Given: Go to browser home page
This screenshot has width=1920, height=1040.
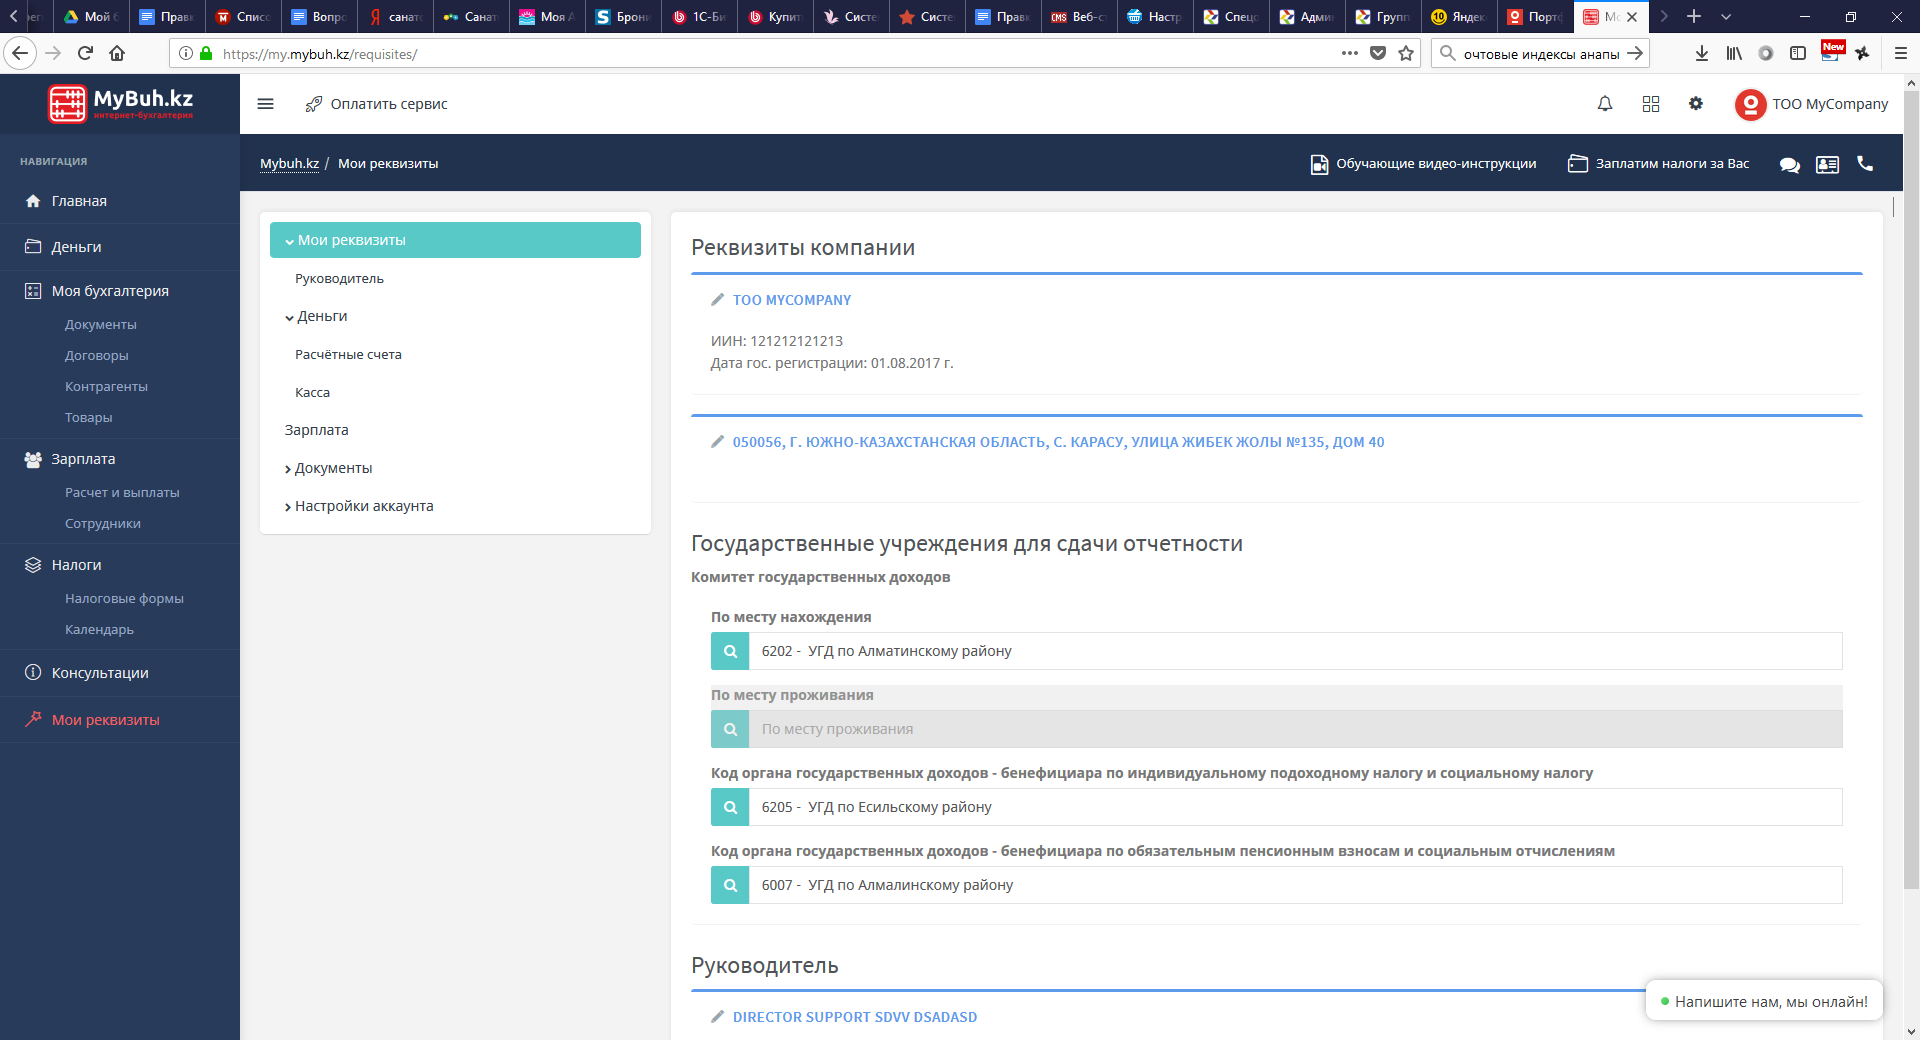Looking at the screenshot, I should [x=117, y=53].
